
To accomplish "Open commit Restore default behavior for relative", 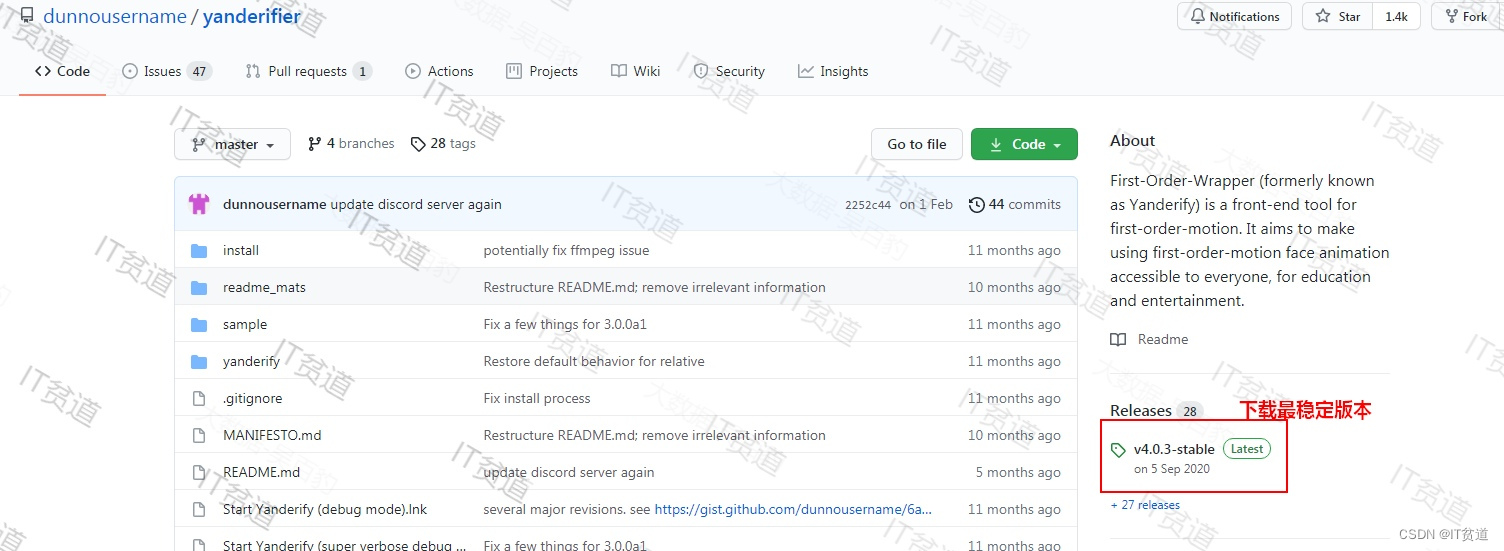I will pos(594,361).
